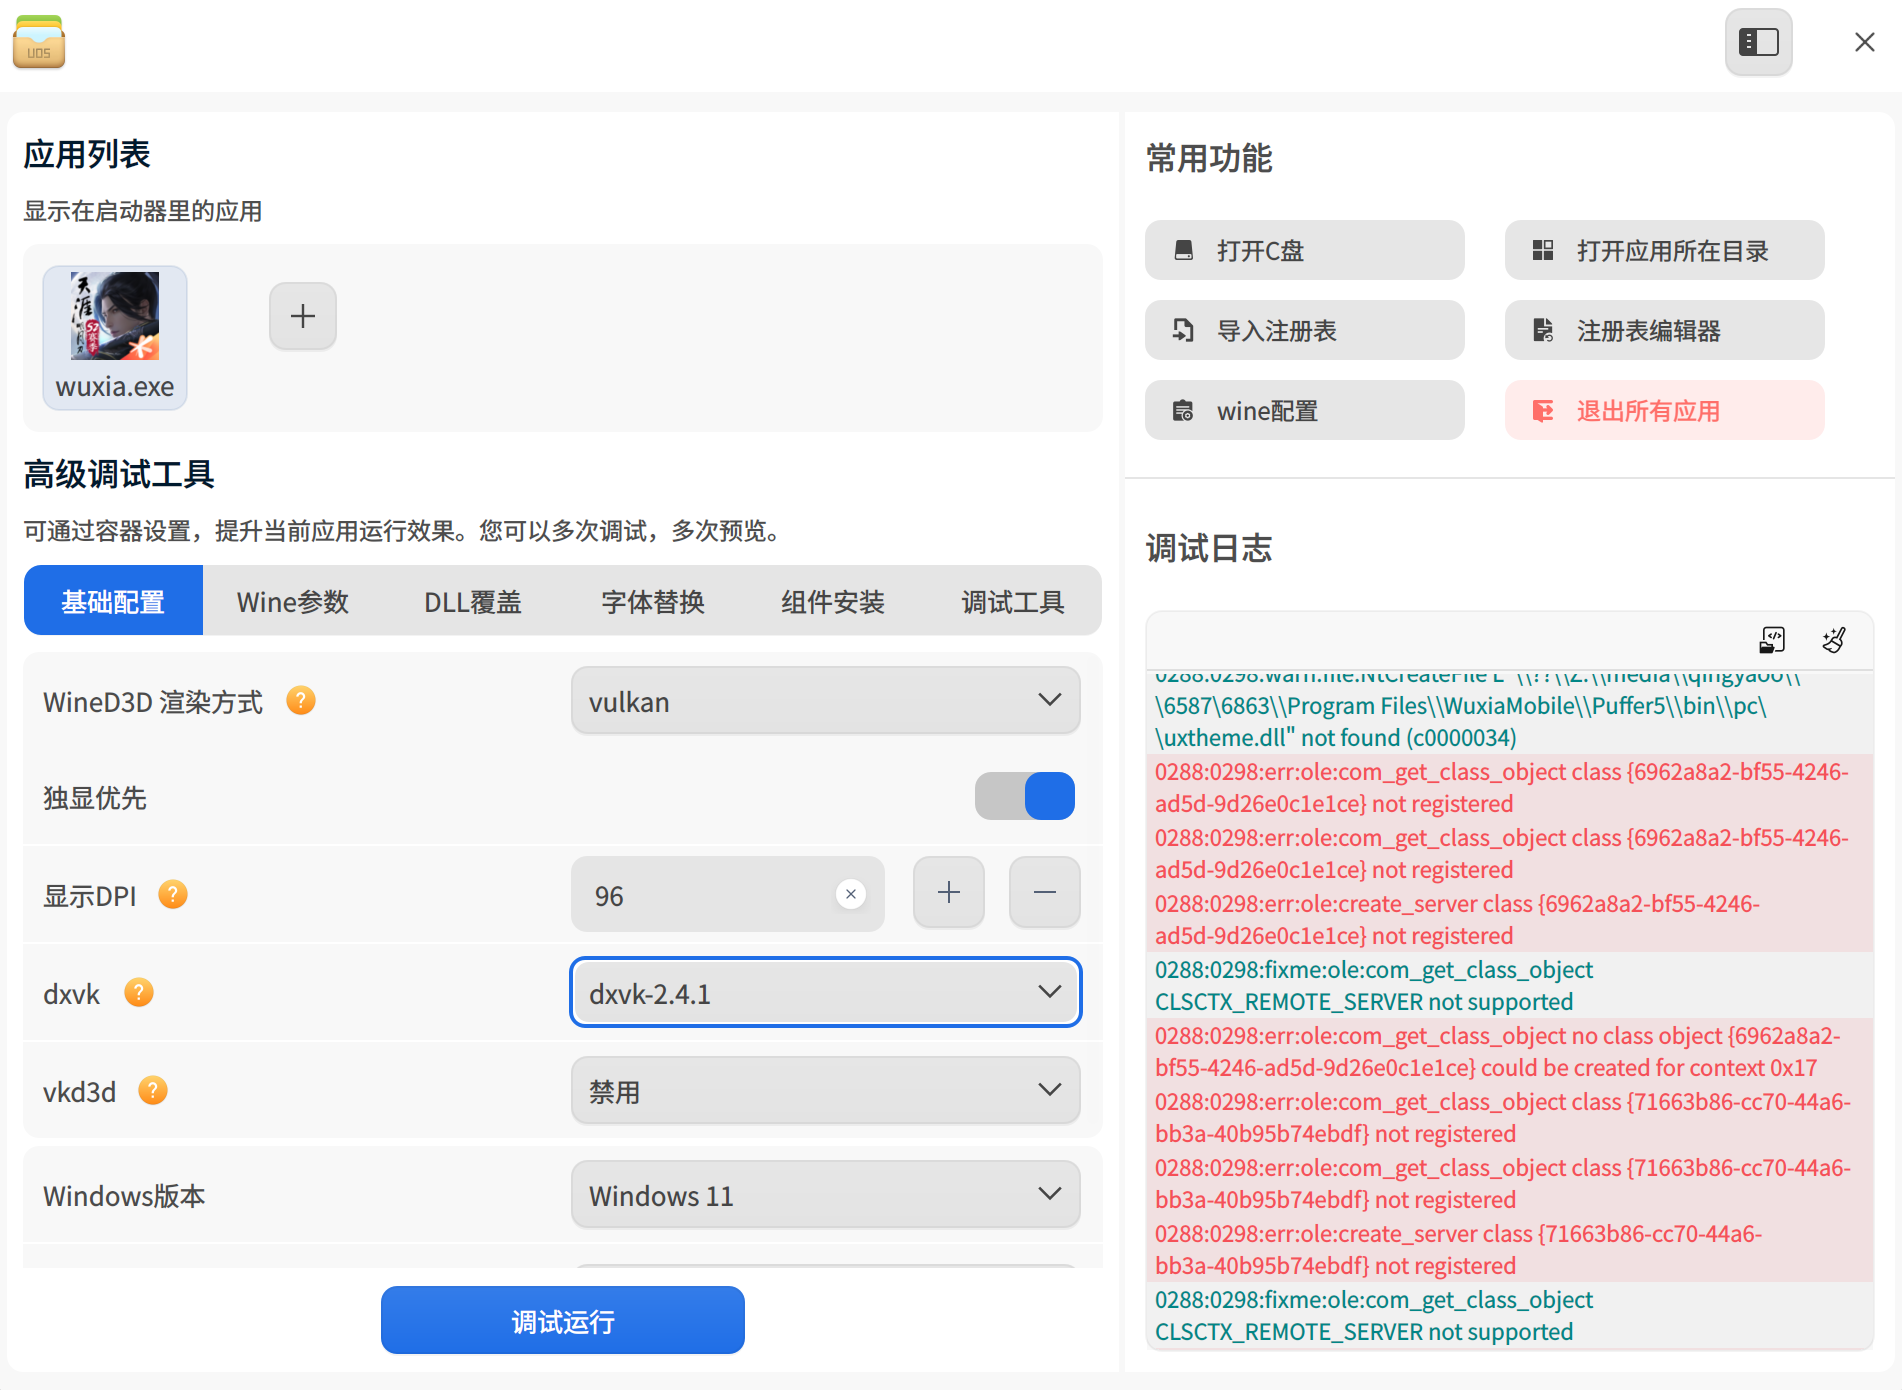Screen dimensions: 1902x1390
Task: Open wine configuration
Action: coord(1304,410)
